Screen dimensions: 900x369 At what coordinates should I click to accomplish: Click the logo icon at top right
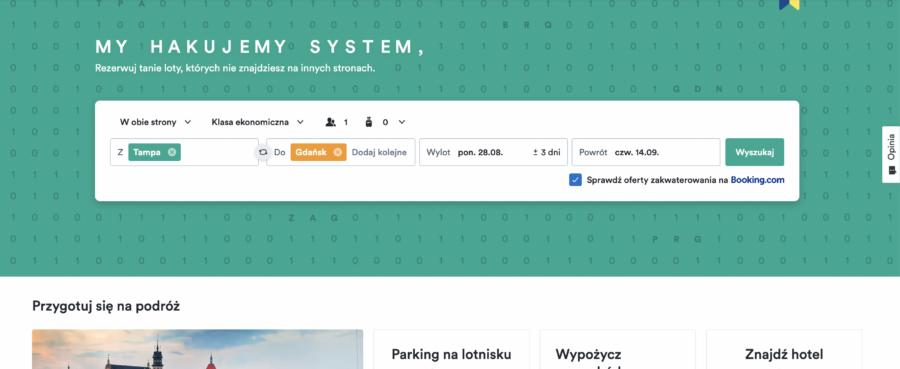[789, 4]
